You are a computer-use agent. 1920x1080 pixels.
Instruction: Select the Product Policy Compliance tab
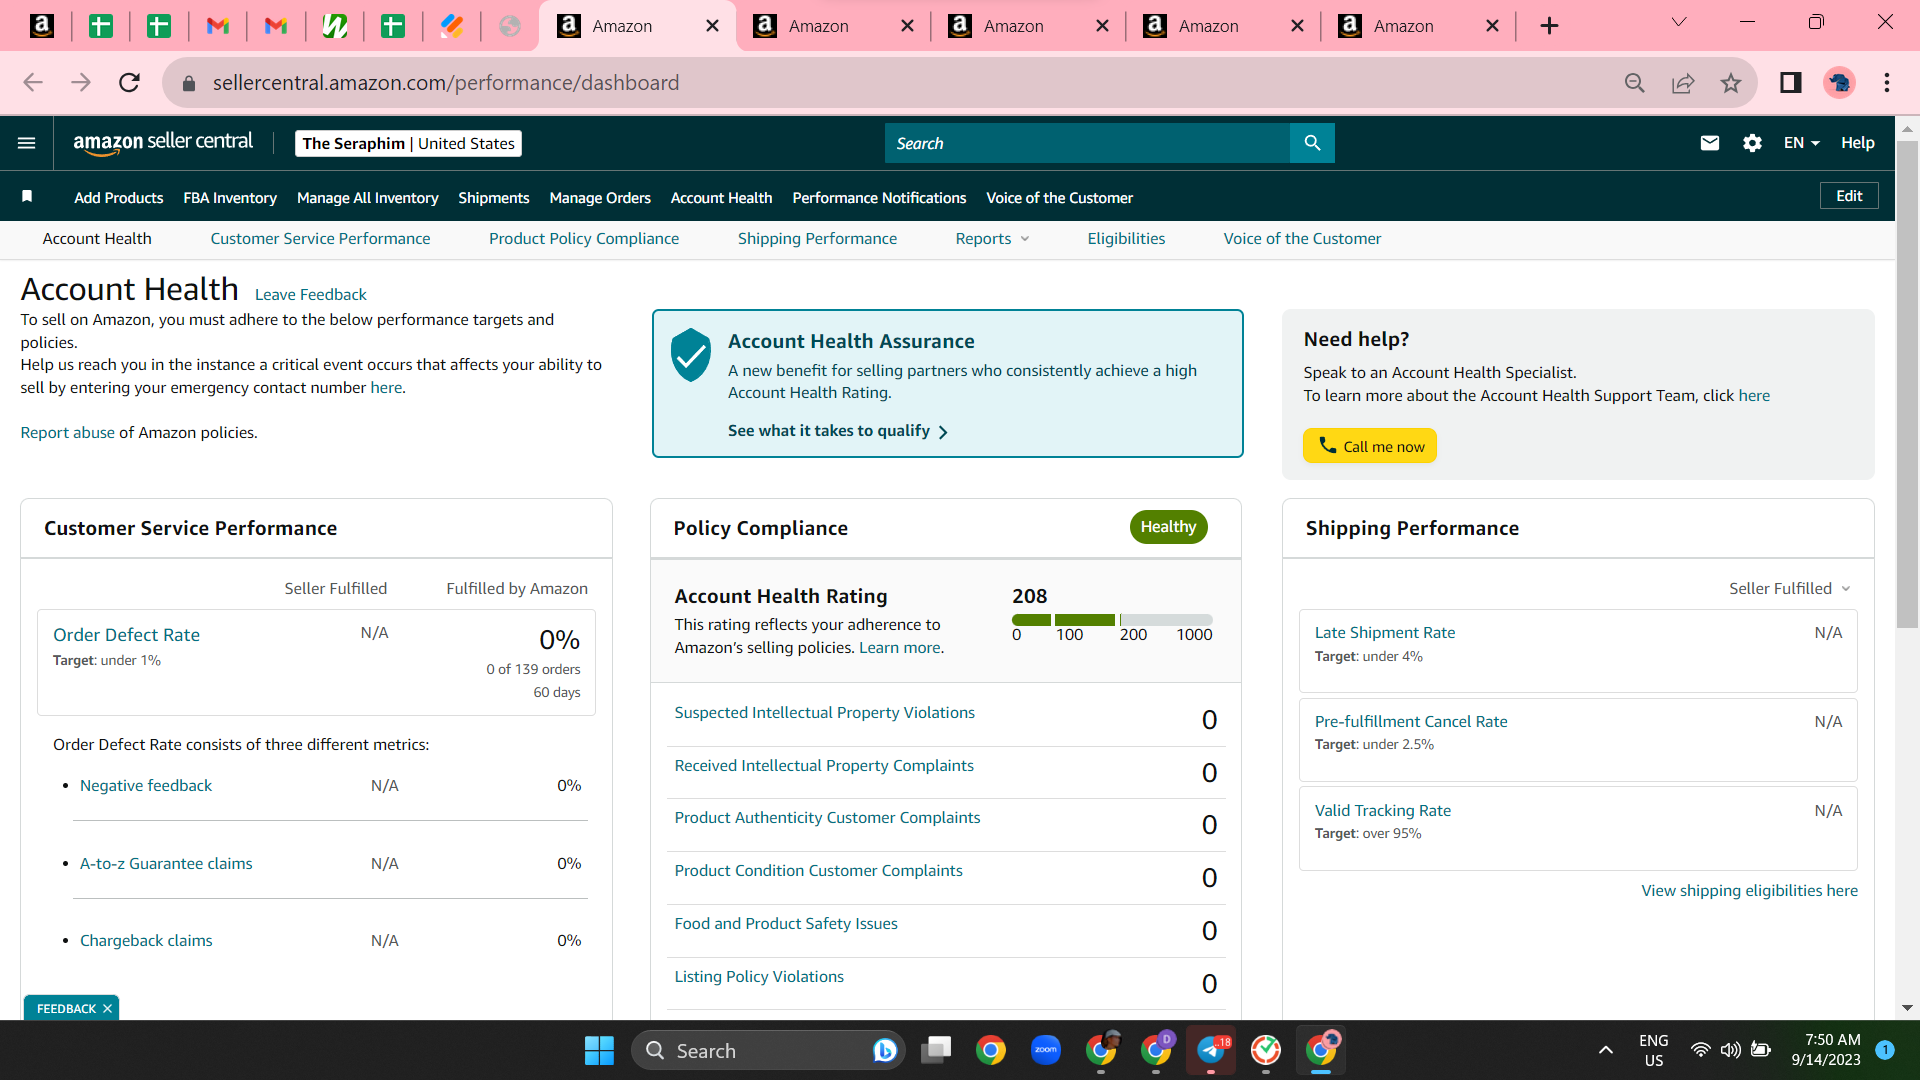coord(584,239)
